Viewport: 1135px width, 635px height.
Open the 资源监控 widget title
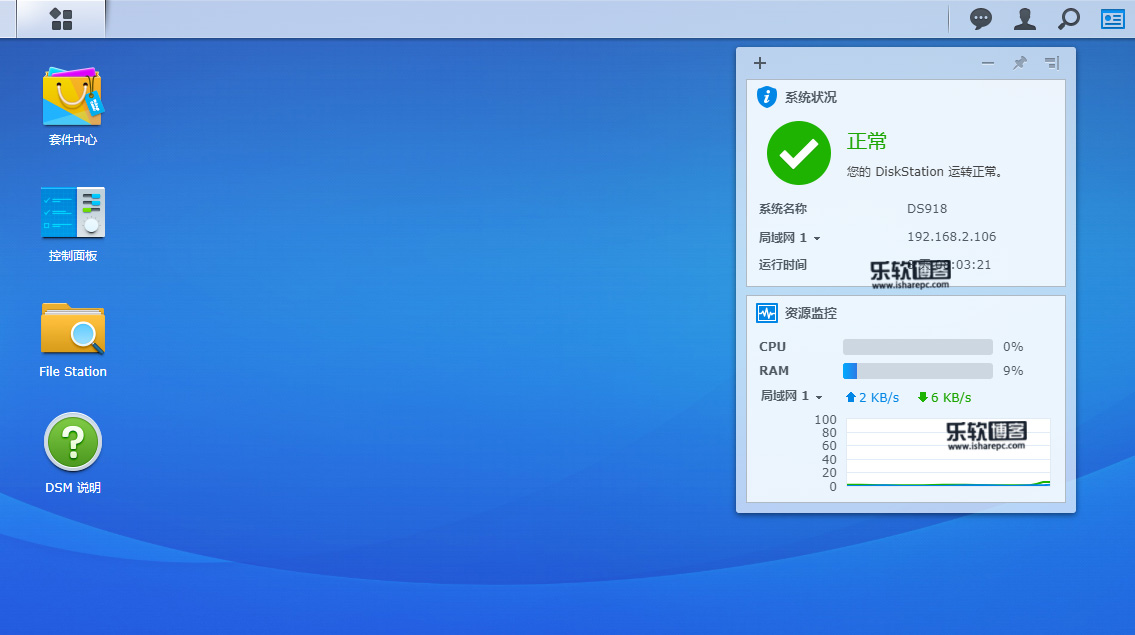click(811, 313)
